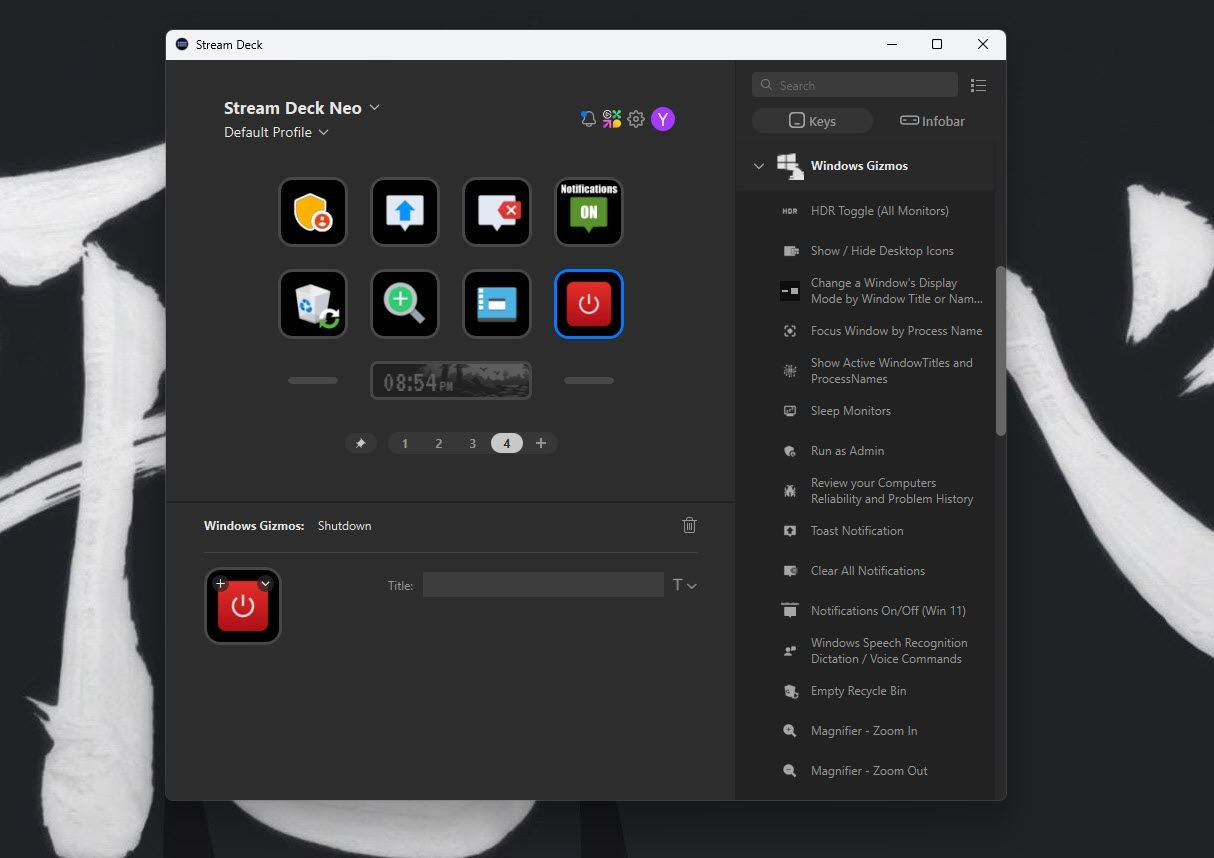The height and width of the screenshot is (858, 1214).
Task: Select the infobar clock display 08:54
Action: [x=451, y=380]
